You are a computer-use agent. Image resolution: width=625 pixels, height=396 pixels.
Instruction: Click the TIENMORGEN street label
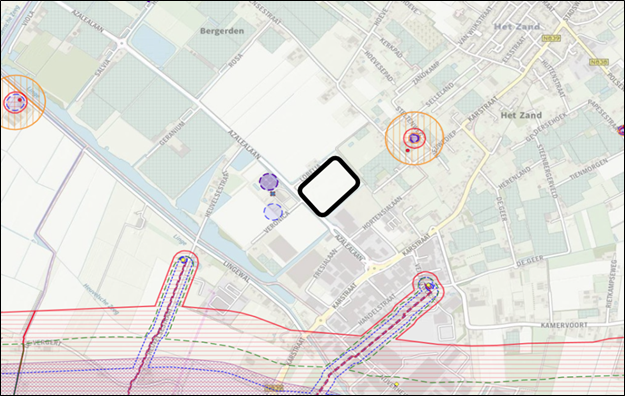click(589, 169)
